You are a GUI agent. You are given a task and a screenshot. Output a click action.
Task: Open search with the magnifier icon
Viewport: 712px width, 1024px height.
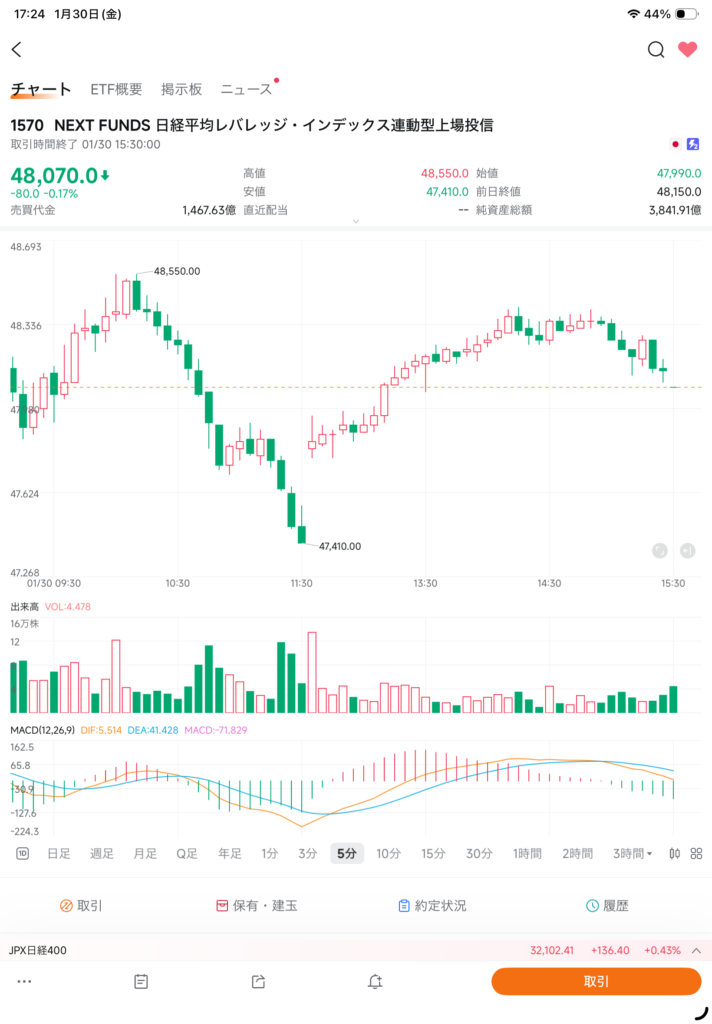point(656,50)
